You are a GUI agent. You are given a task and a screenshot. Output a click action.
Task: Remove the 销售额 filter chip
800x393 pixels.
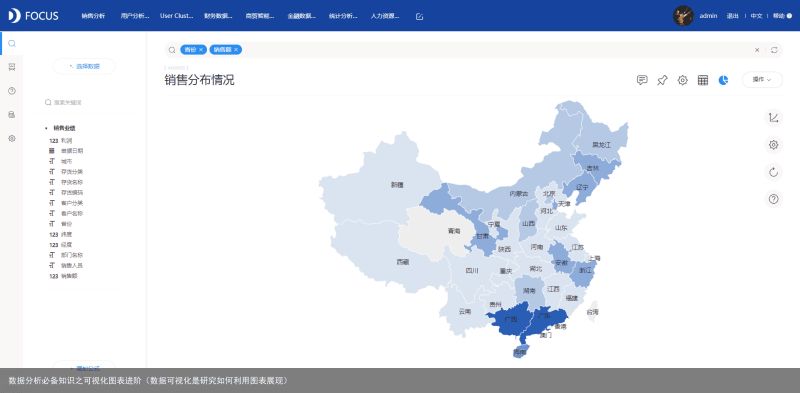click(236, 50)
